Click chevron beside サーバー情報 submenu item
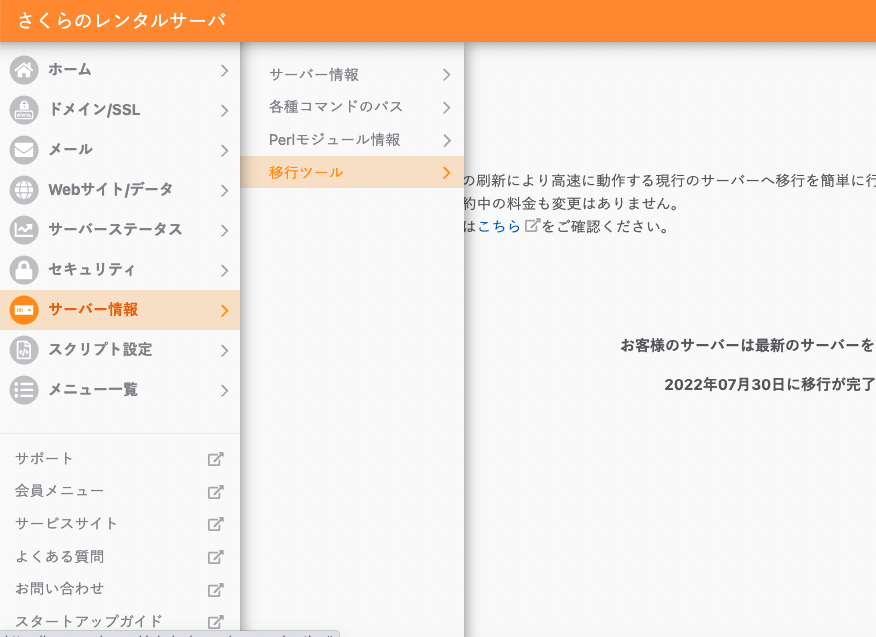876x637 pixels. pyautogui.click(x=446, y=75)
